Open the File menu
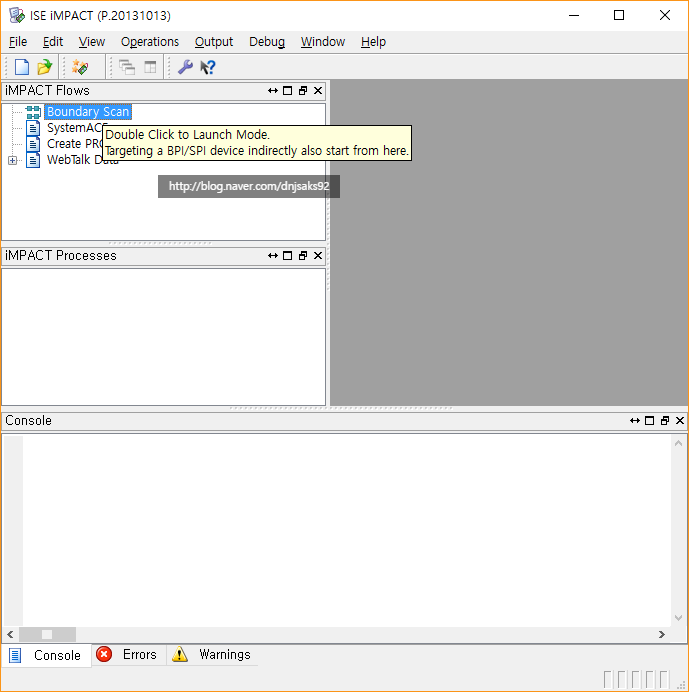The height and width of the screenshot is (692, 689). (18, 42)
